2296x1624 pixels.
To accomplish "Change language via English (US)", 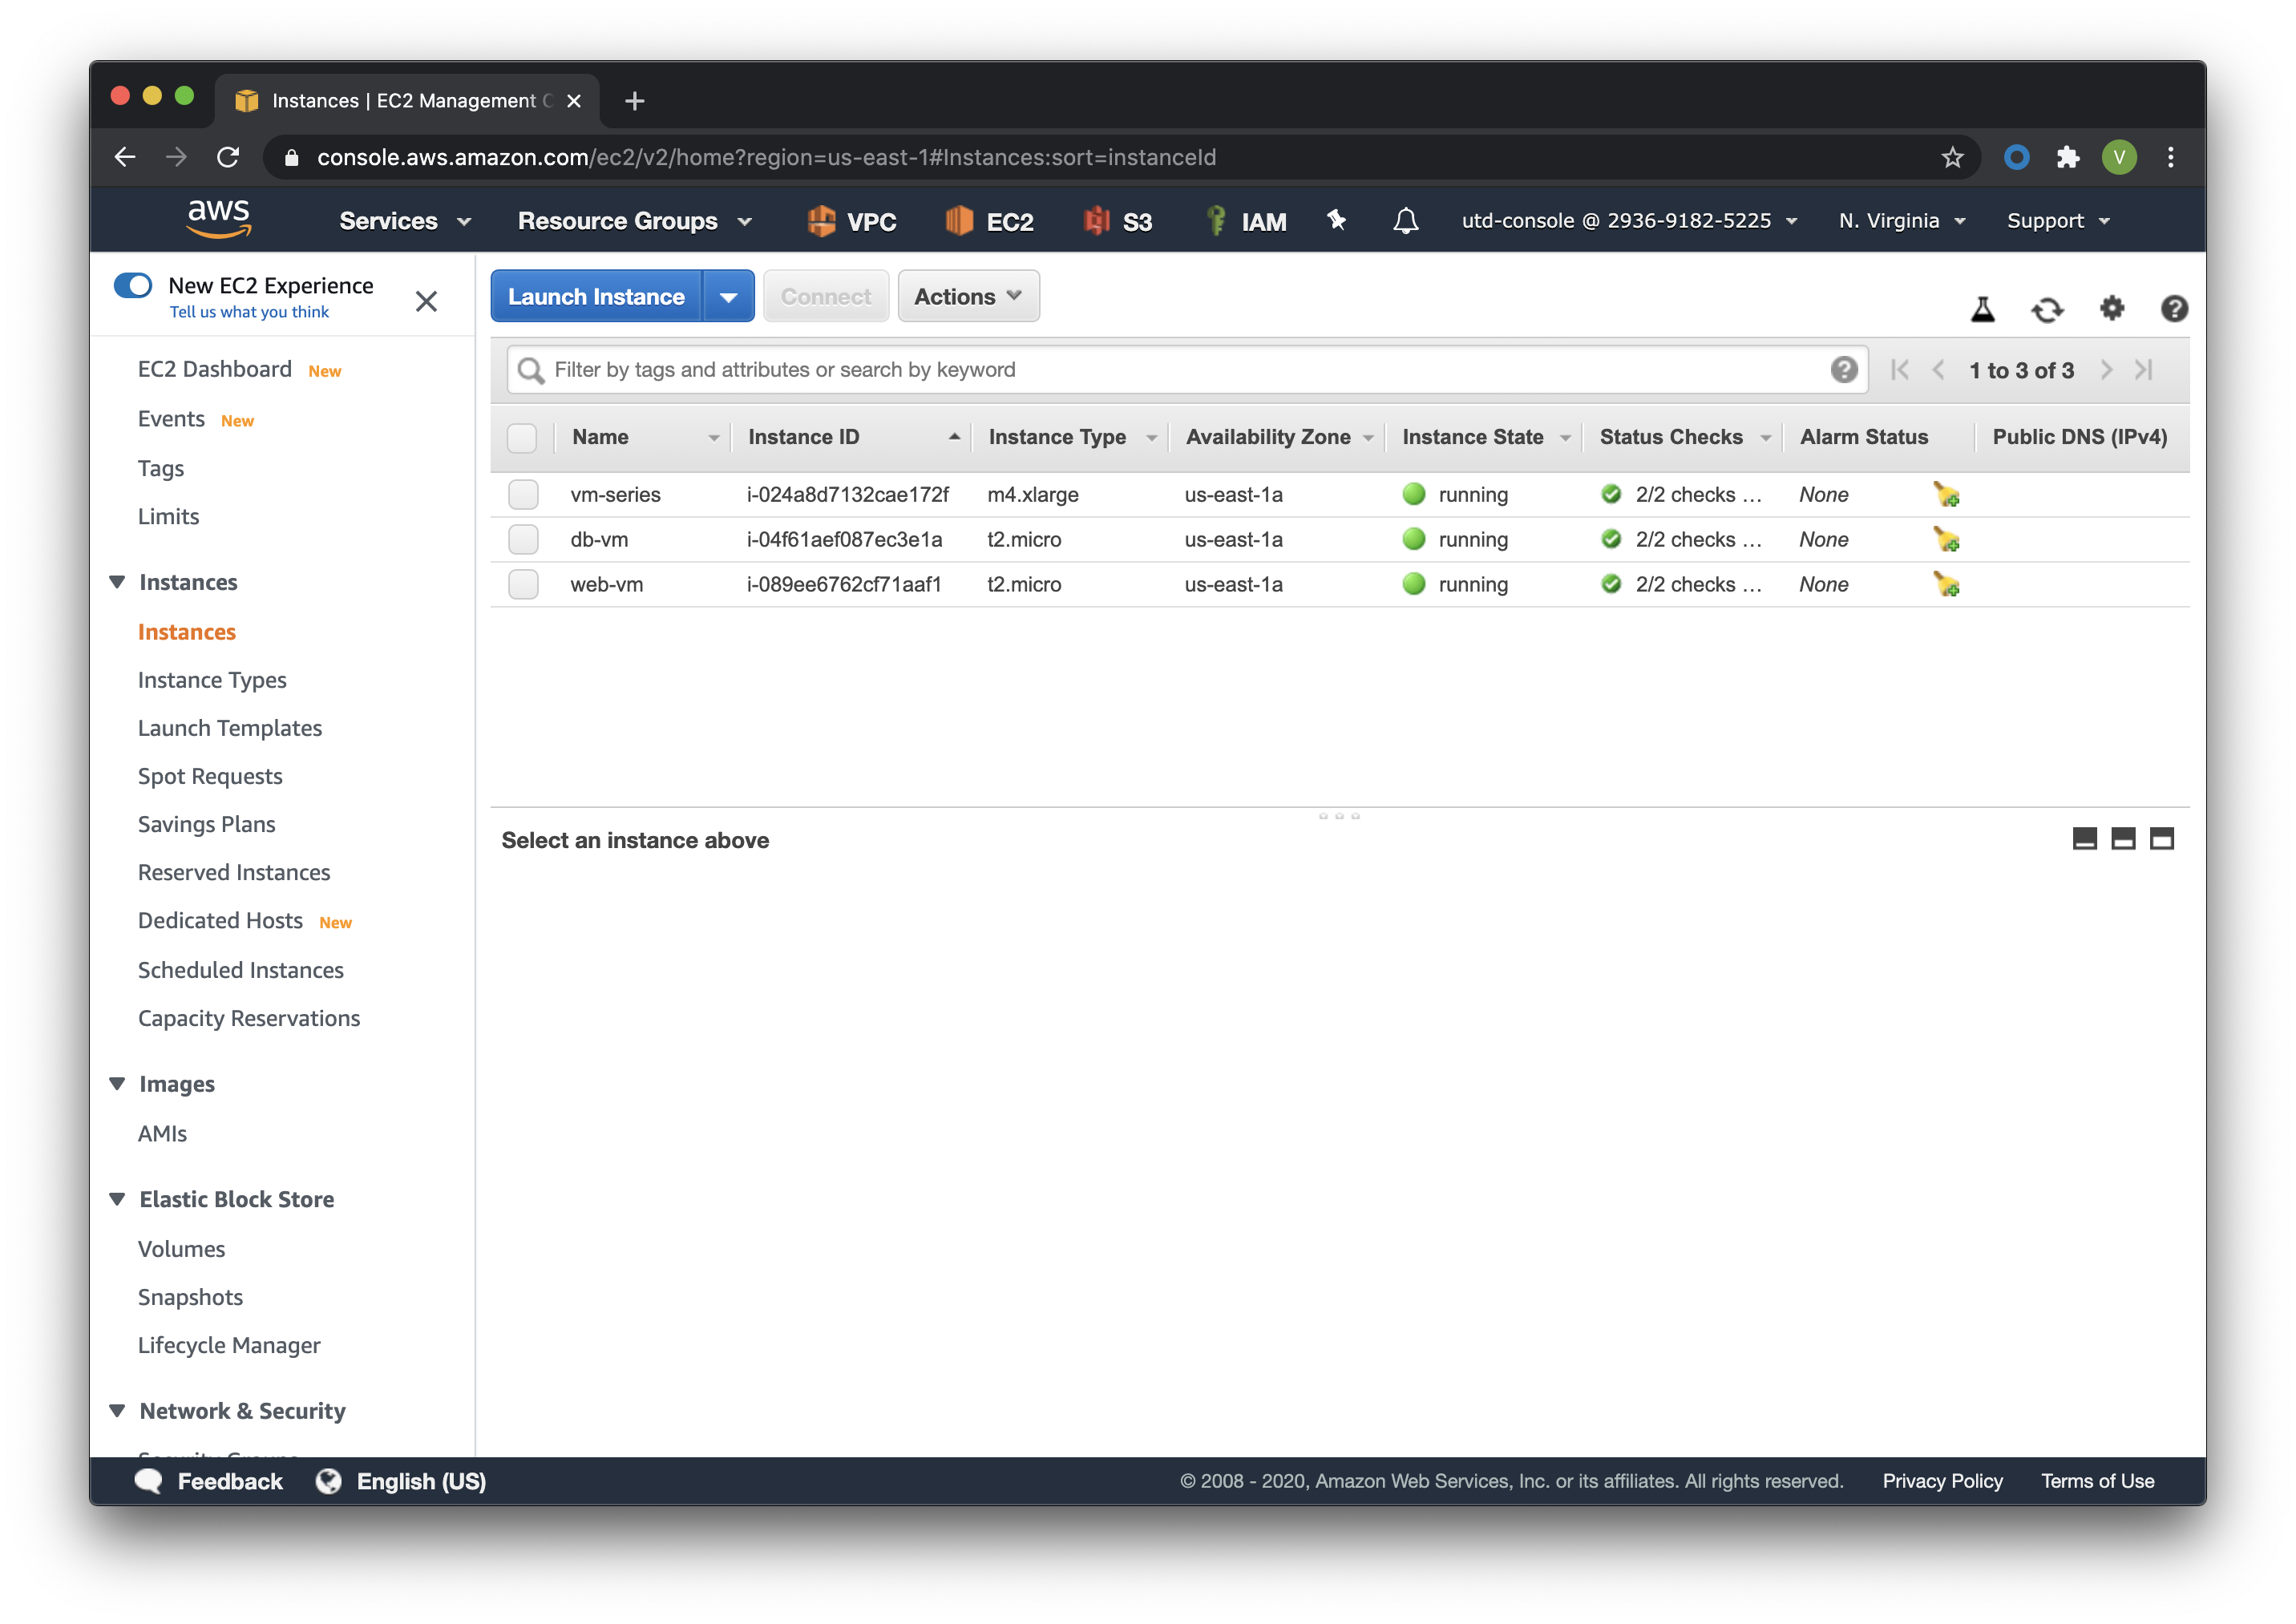I will [x=401, y=1481].
